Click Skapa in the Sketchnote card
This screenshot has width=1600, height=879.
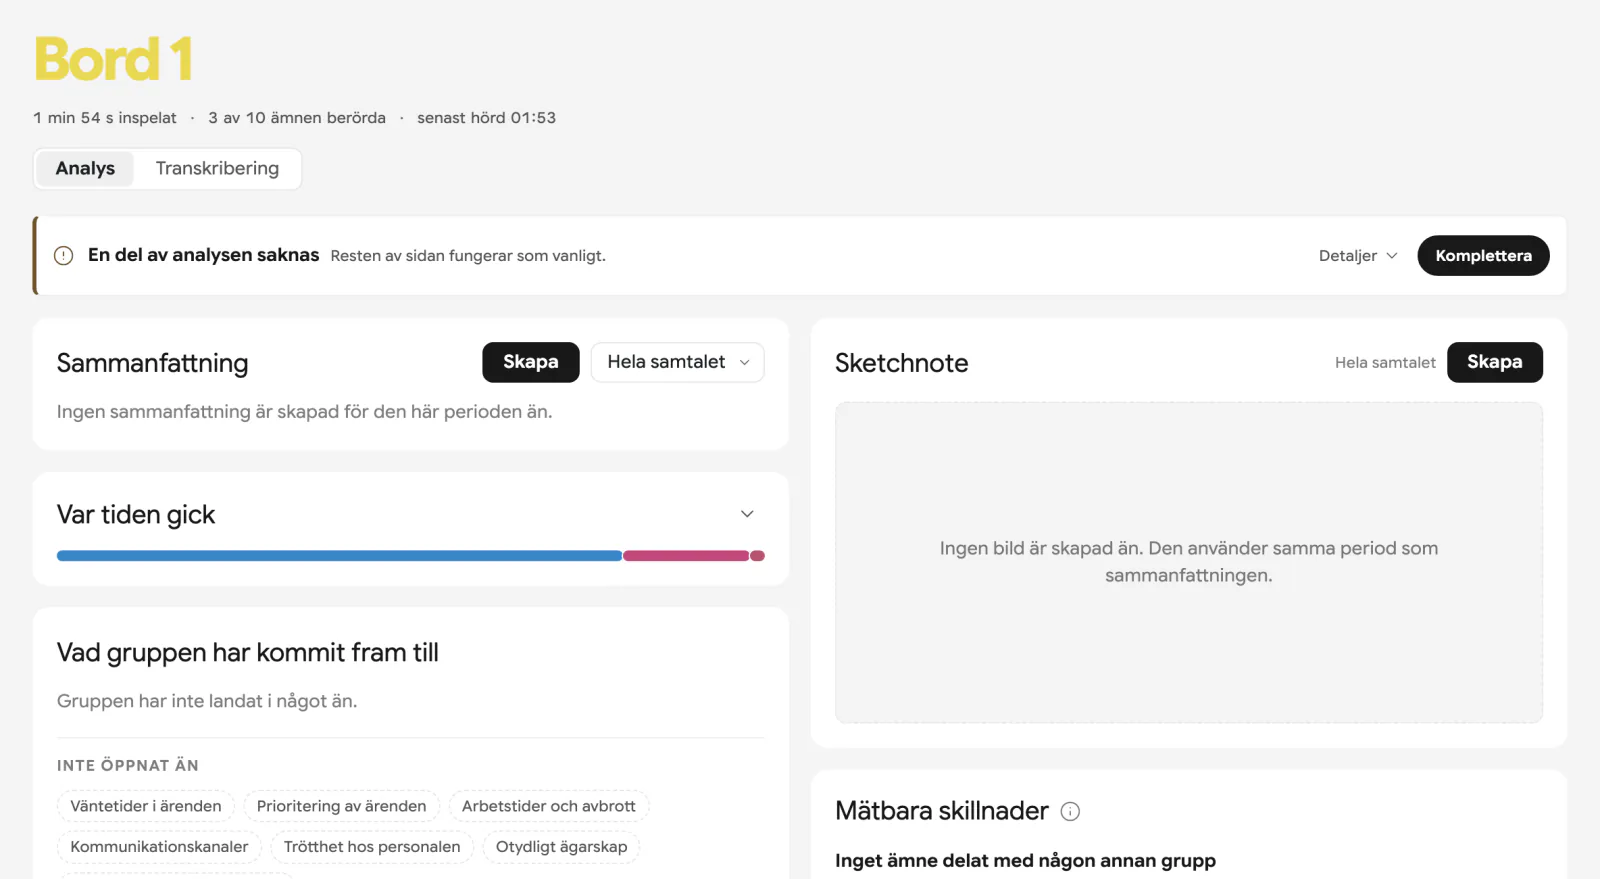tap(1494, 362)
